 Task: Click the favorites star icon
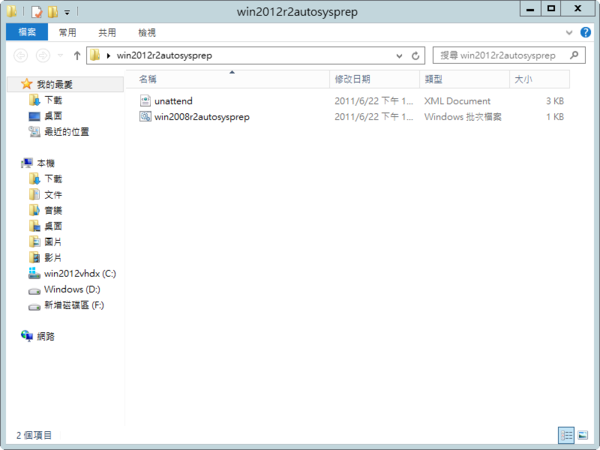[x=26, y=84]
